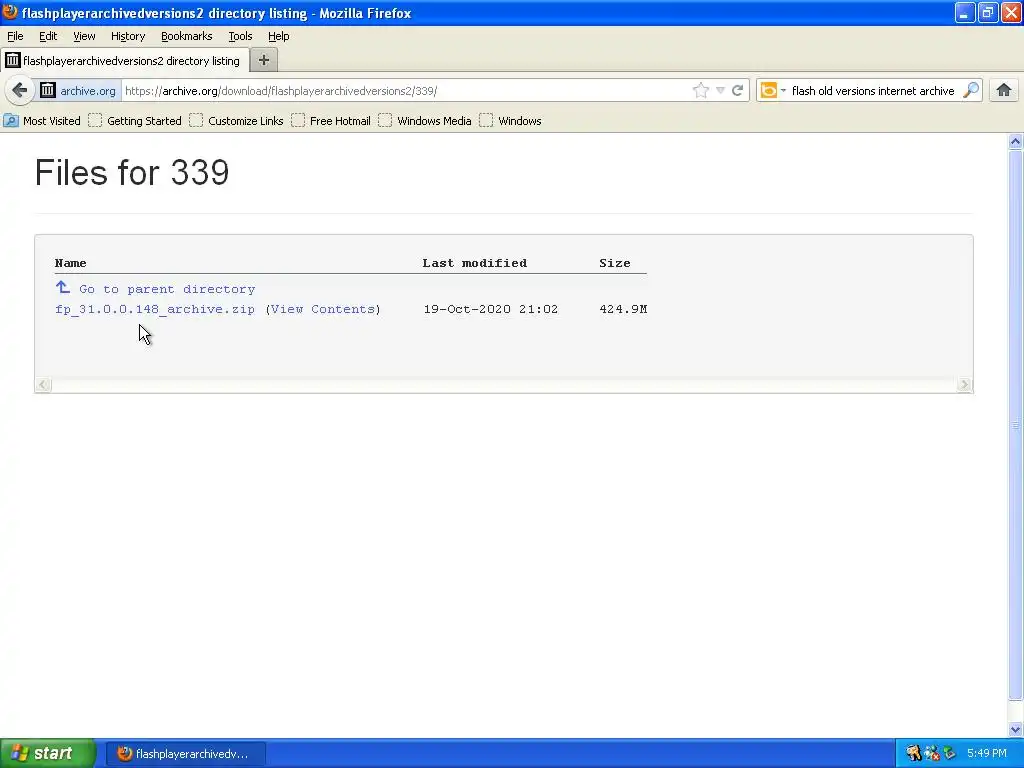The image size is (1024, 768).
Task: Open the Windows Start menu
Action: click(47, 753)
